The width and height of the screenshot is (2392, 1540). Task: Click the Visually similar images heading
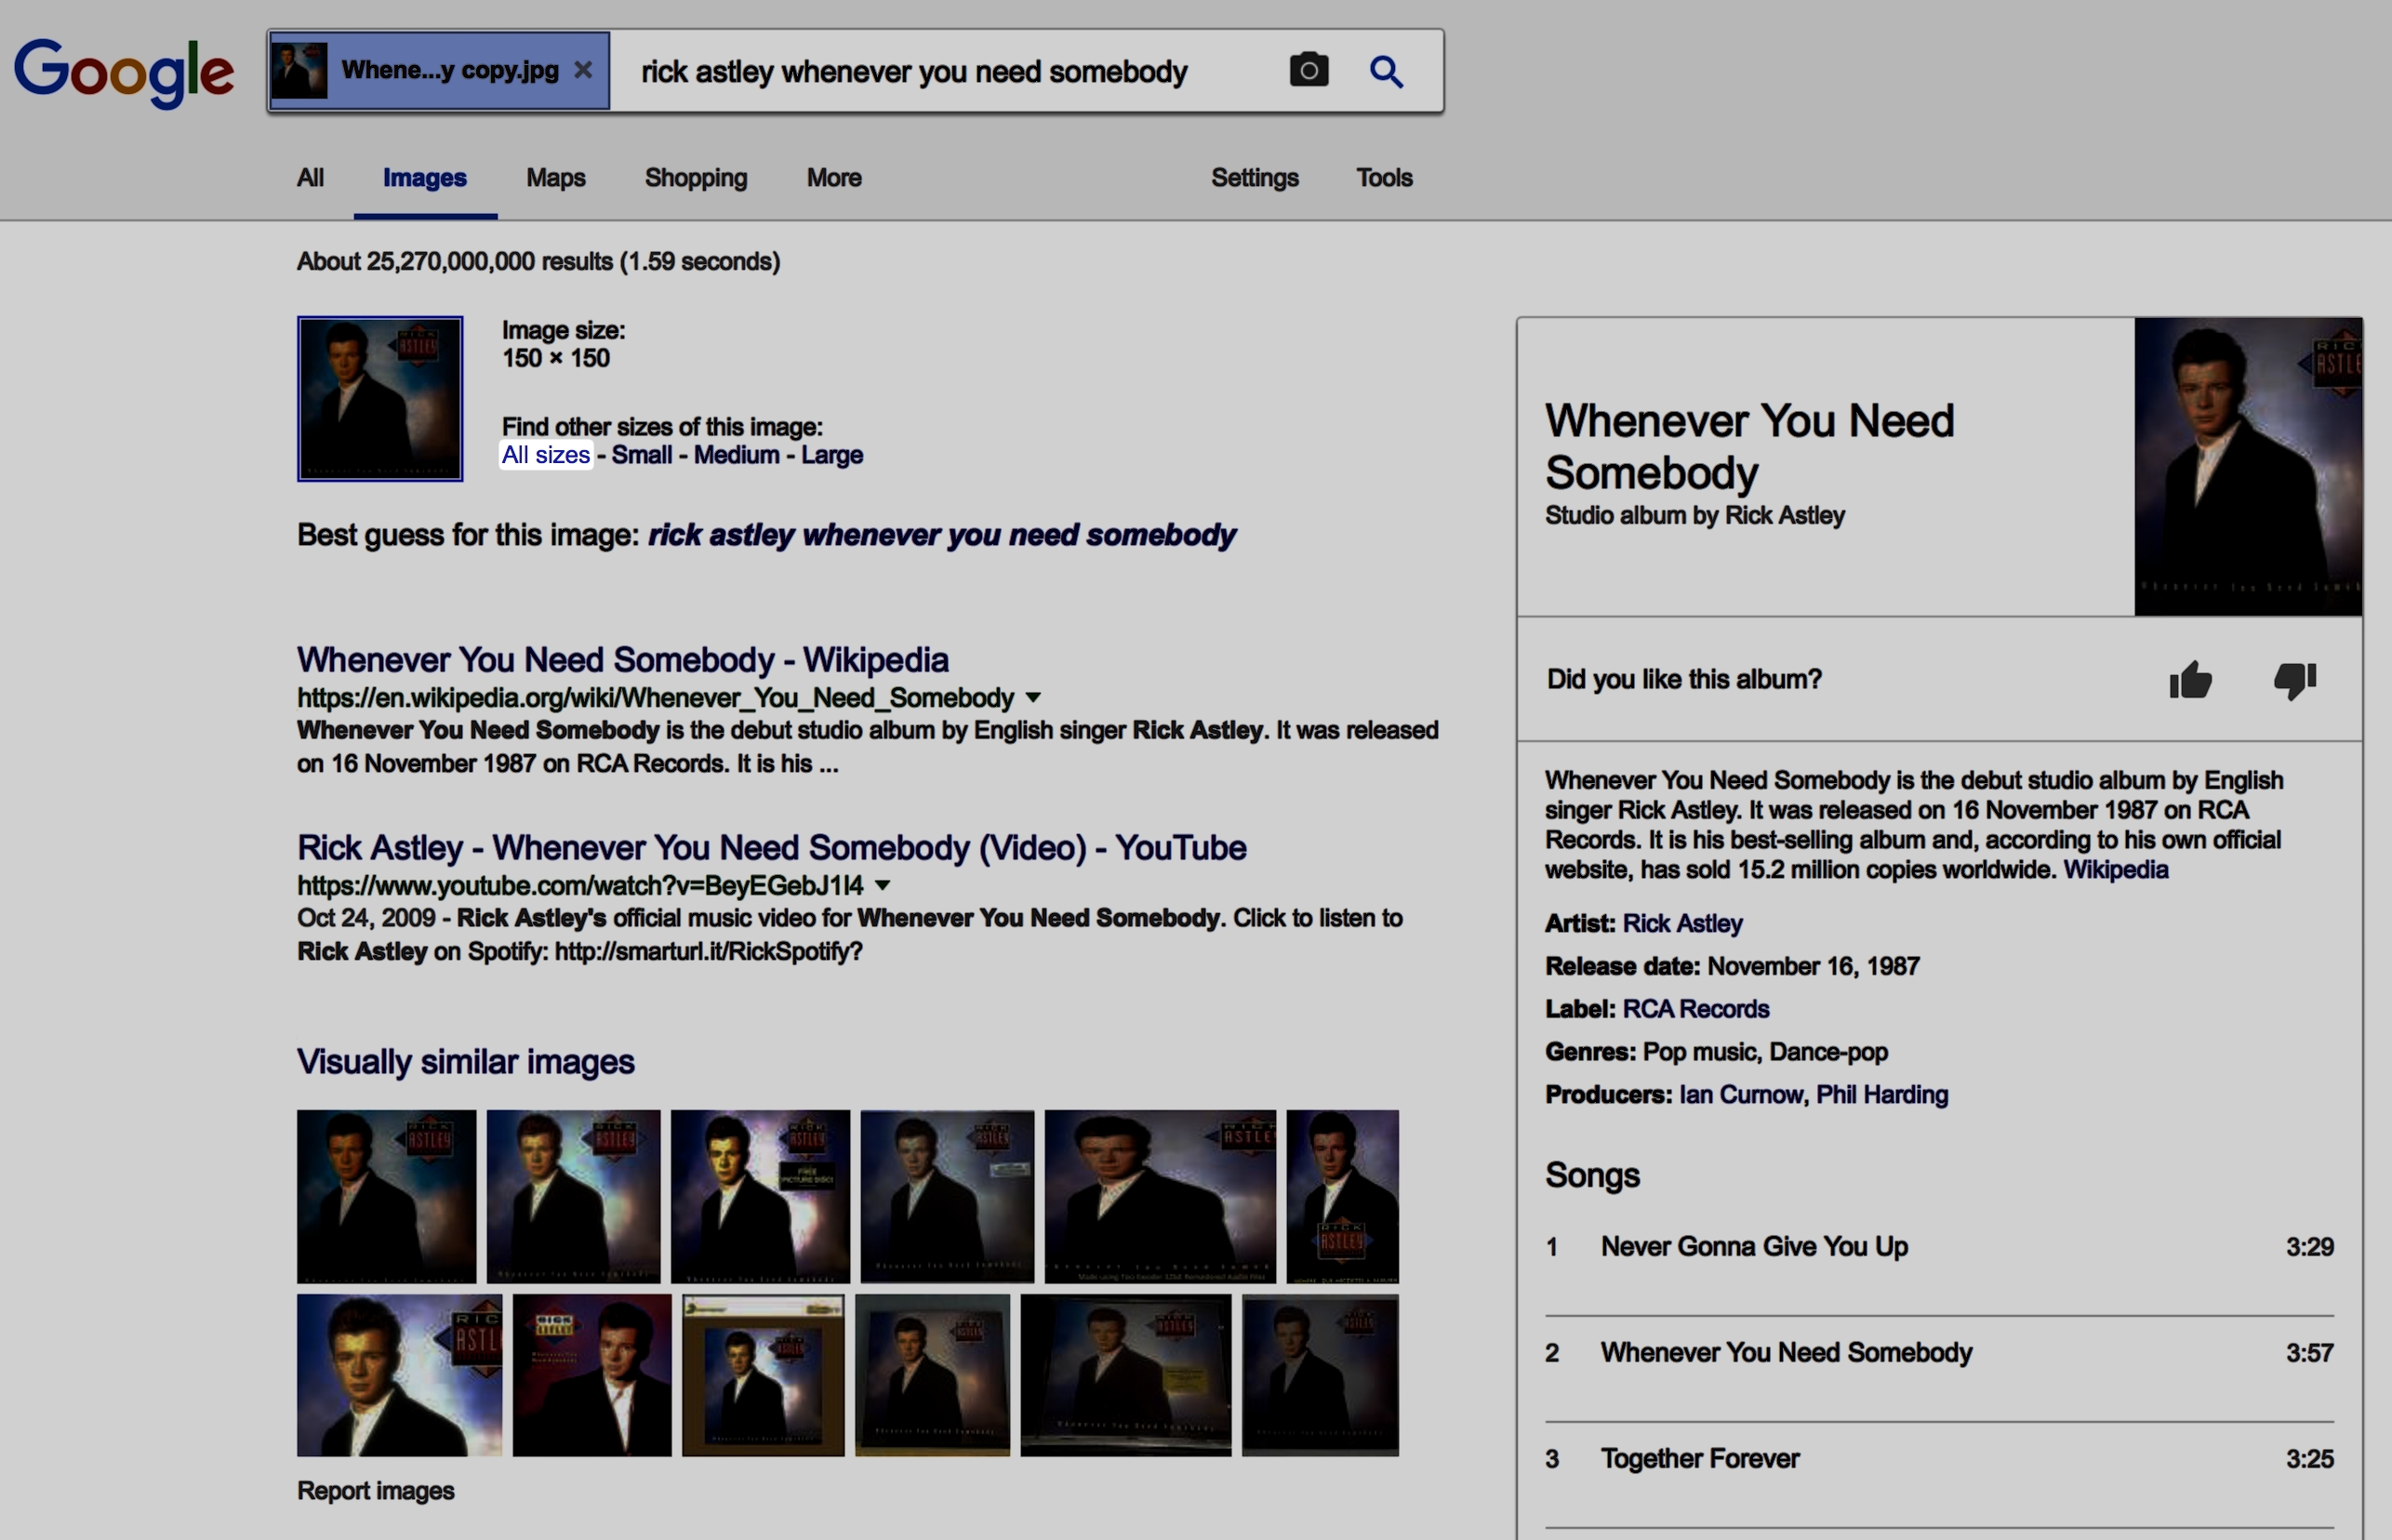coord(465,1061)
